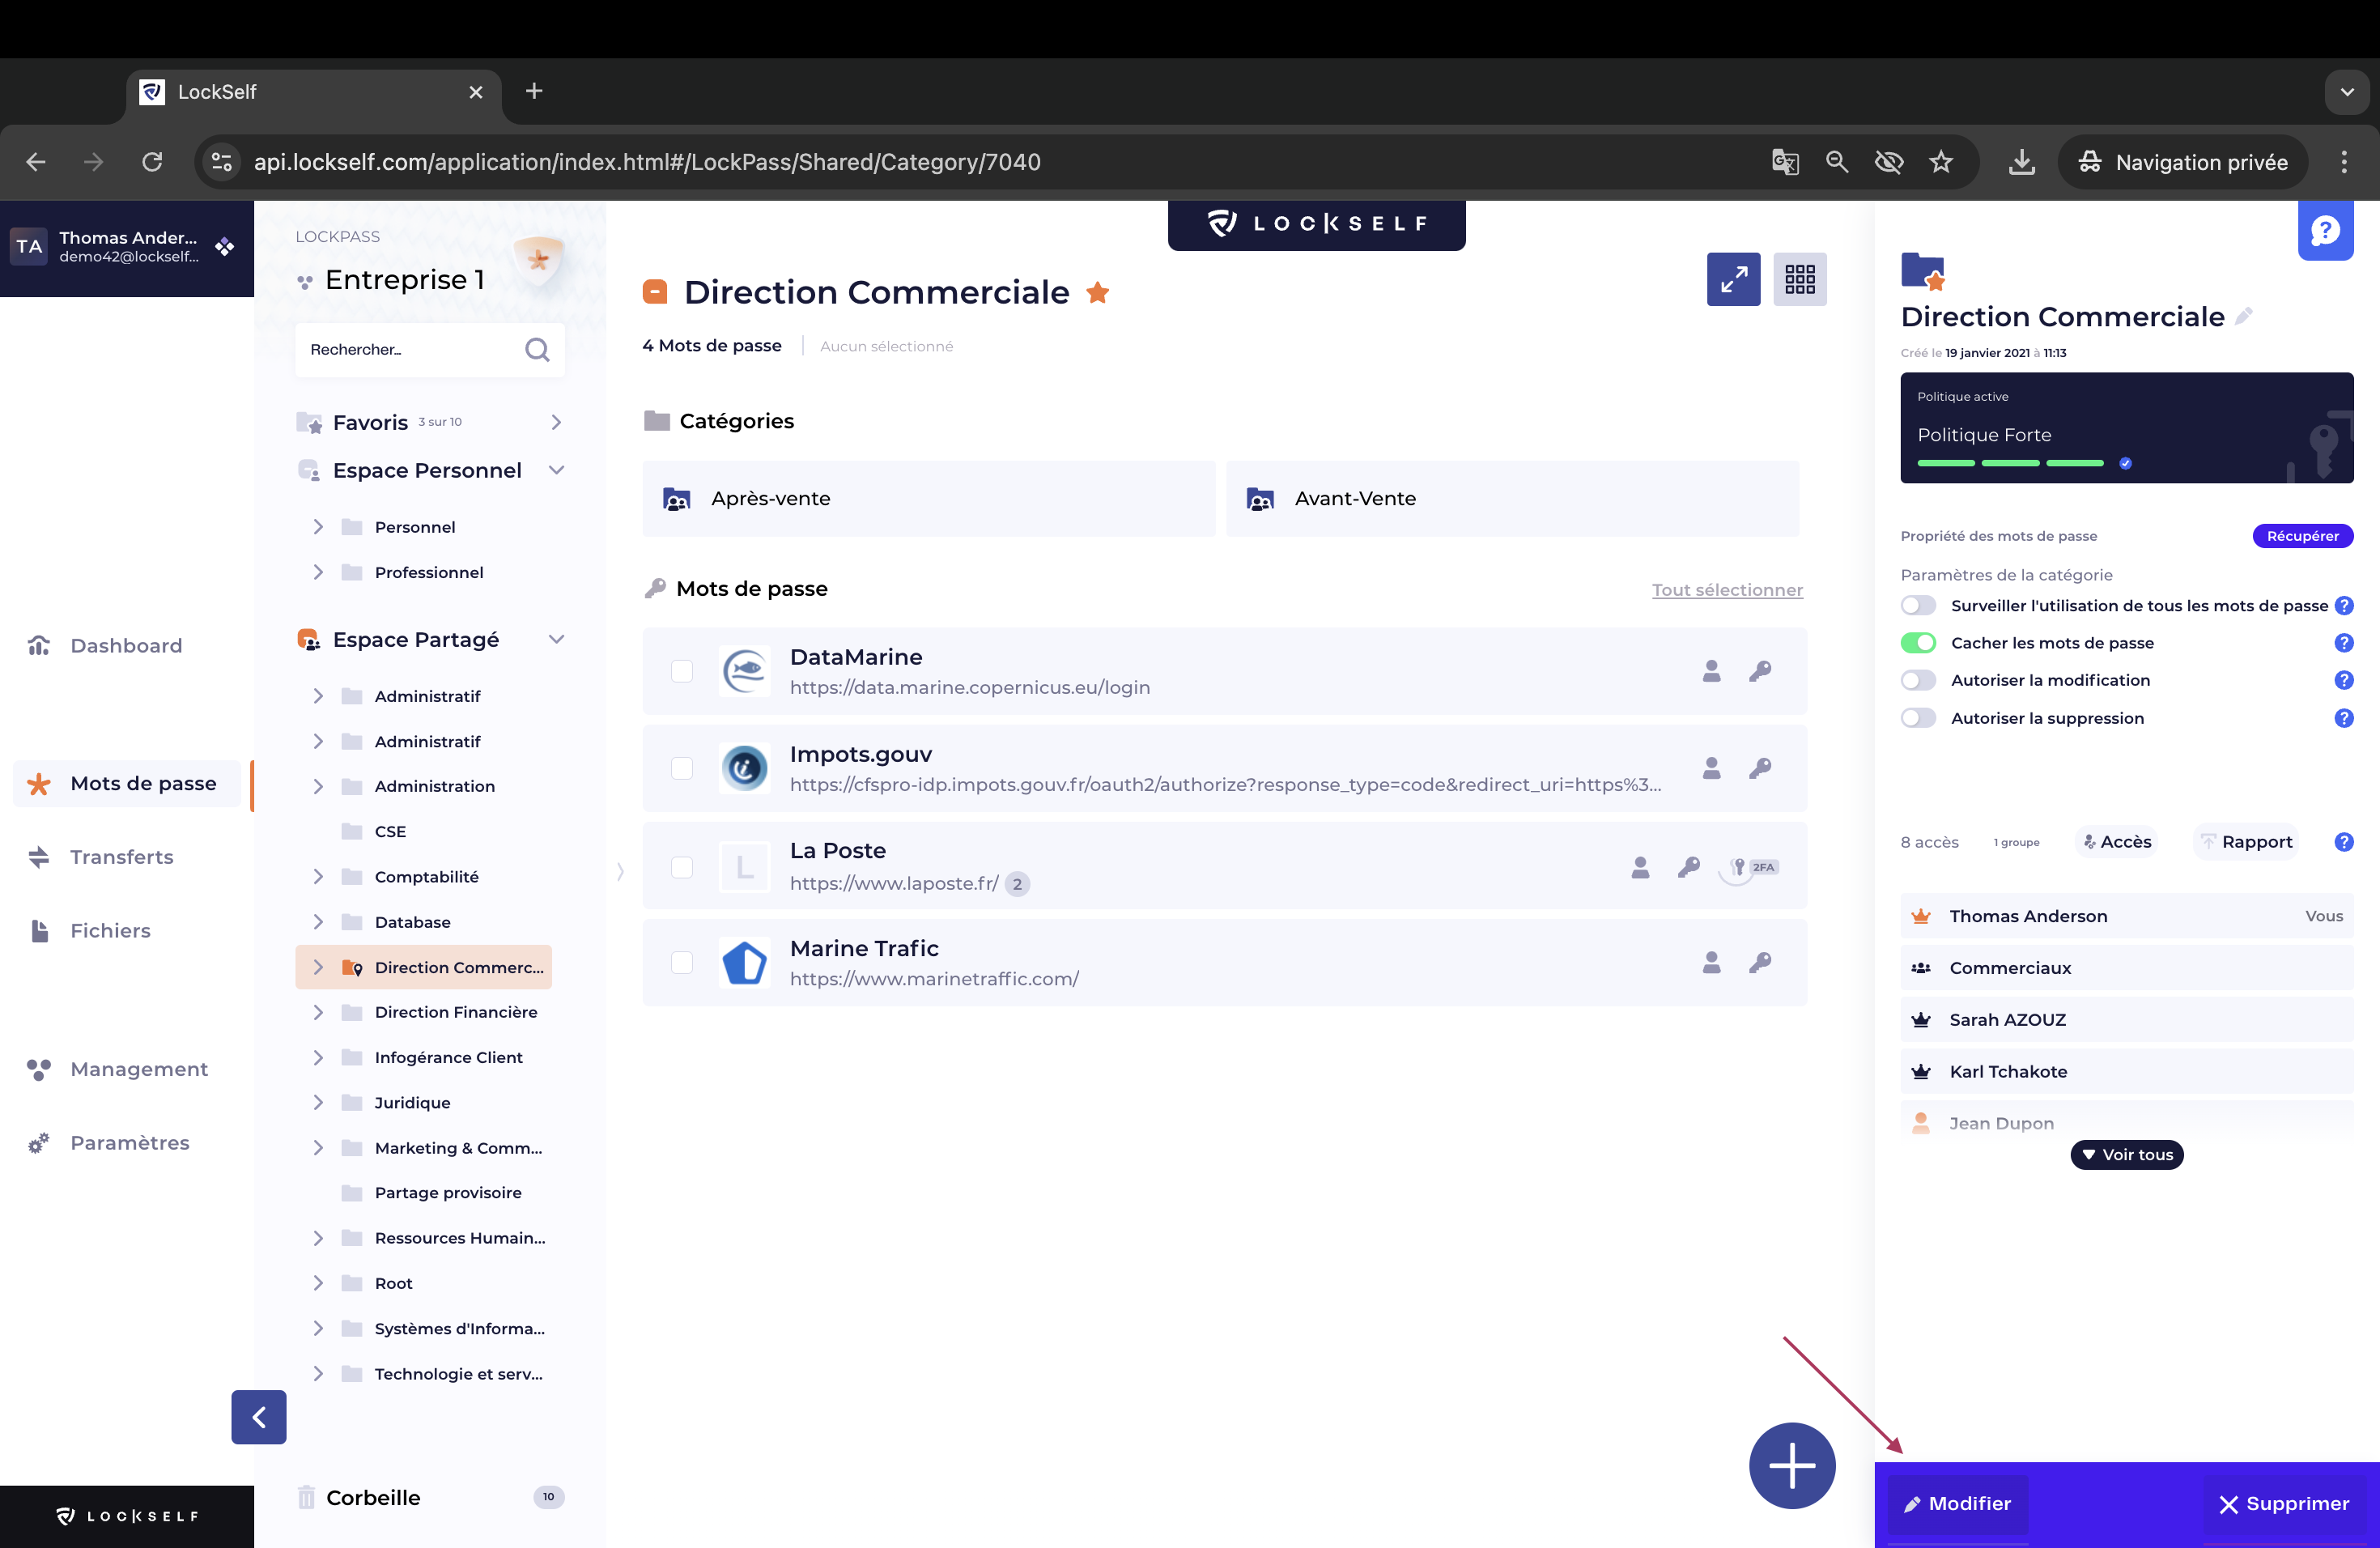The image size is (2380, 1548).
Task: Click the round blue plus add button
Action: click(1791, 1465)
